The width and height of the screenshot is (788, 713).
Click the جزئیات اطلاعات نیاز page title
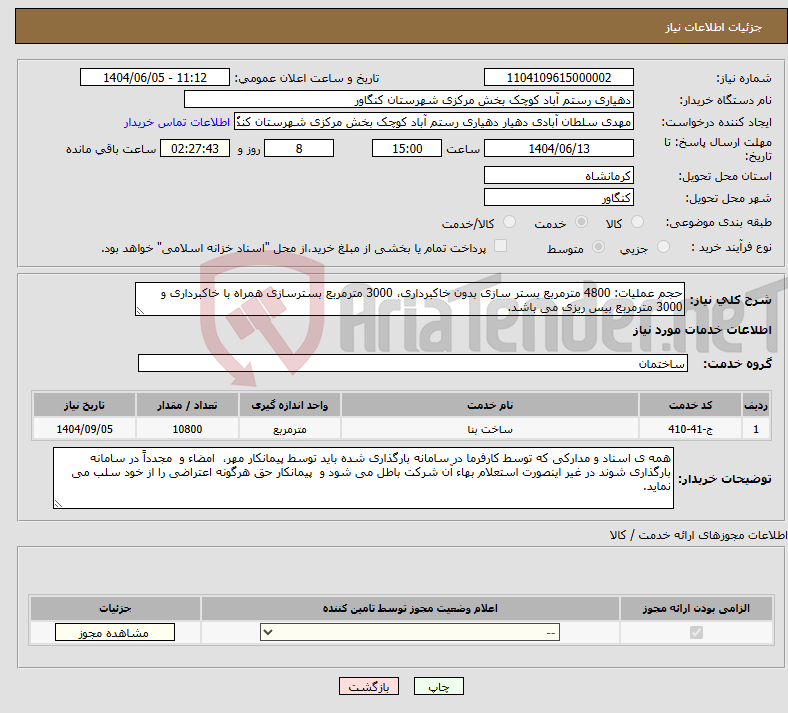click(x=714, y=27)
